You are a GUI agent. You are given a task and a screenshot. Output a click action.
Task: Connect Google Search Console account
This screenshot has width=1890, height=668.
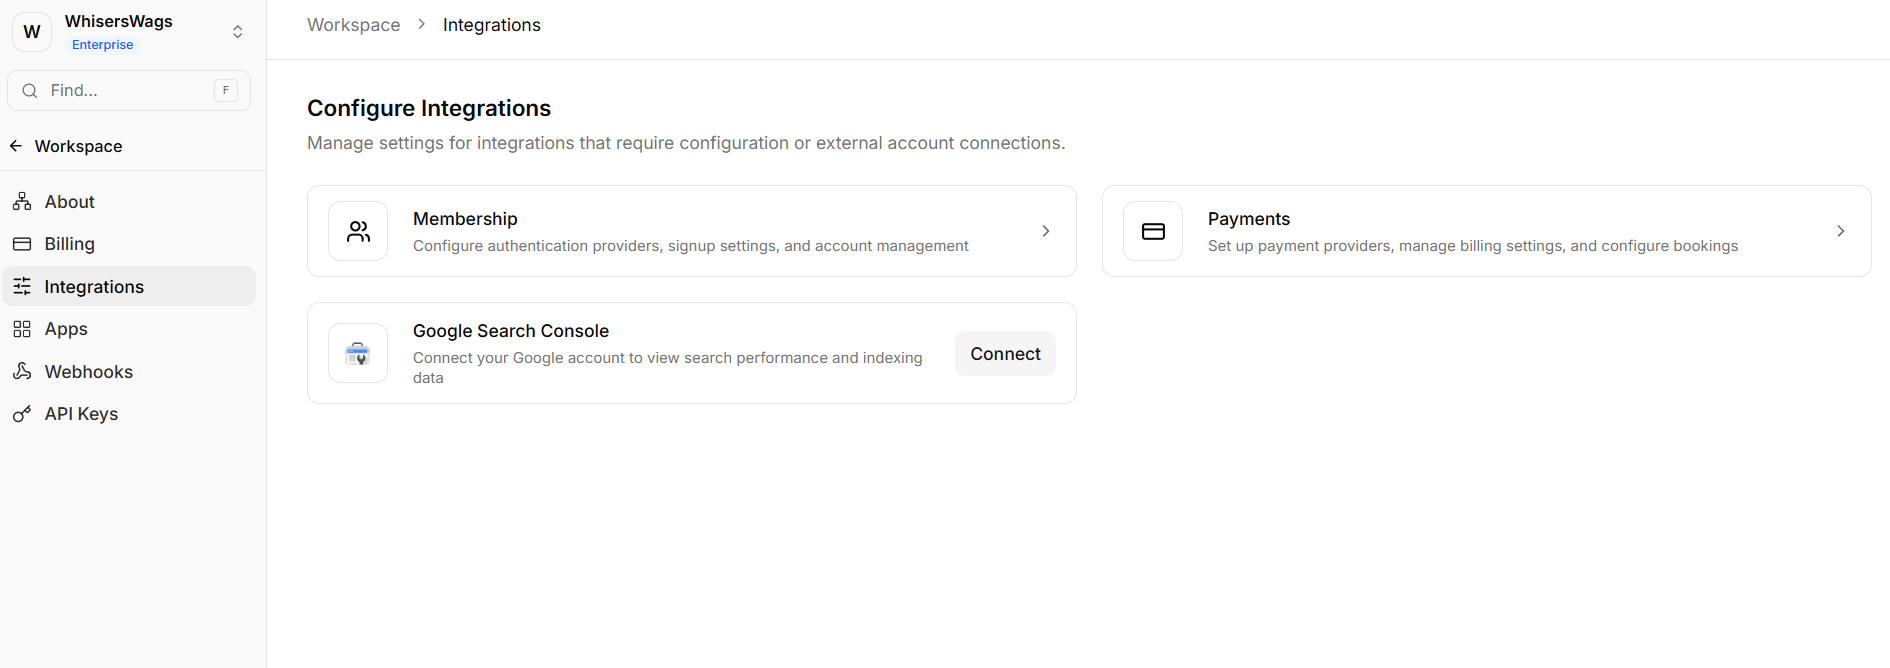point(1005,354)
